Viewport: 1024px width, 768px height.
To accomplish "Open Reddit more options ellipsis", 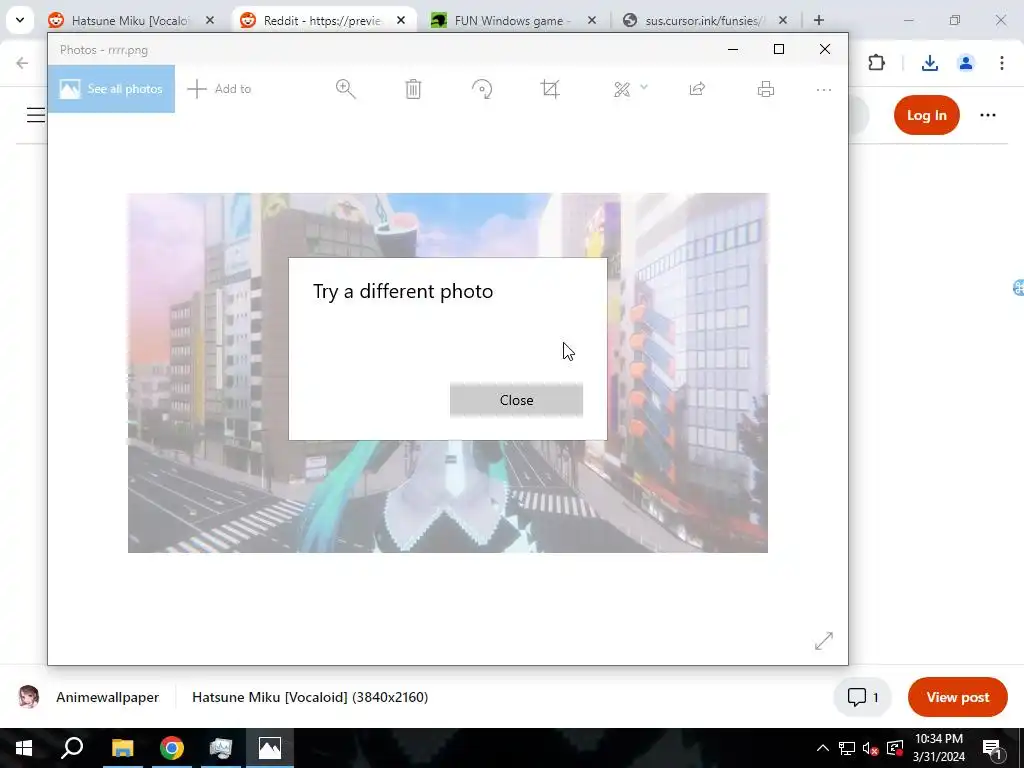I will (988, 115).
